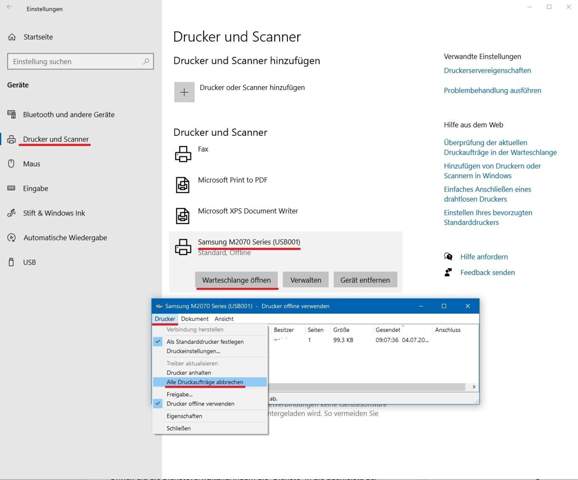Screen dimensions: 578x480
Task: Click scrollbar right arrow in queue window
Action: [474, 387]
